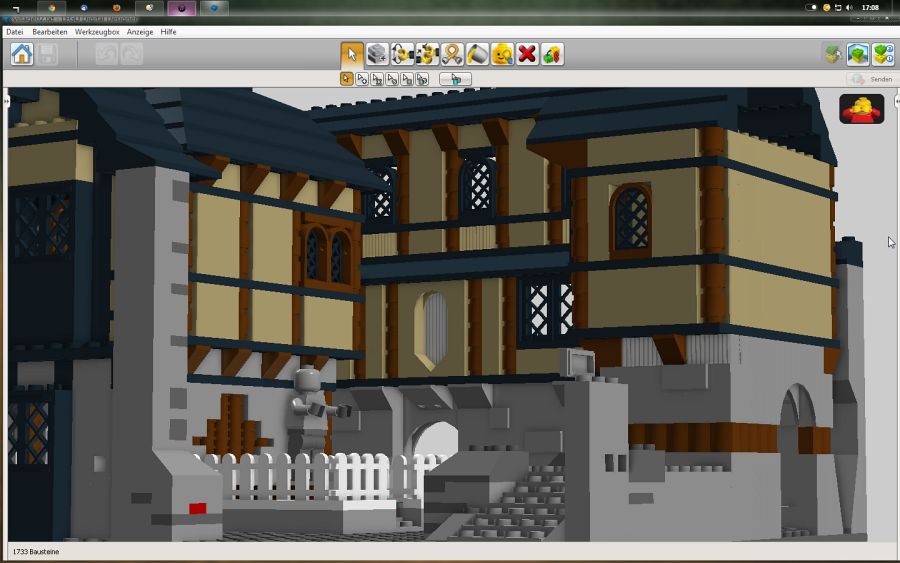Open the Werkzeugbox menu
Screen dimensions: 900x563
97,32
